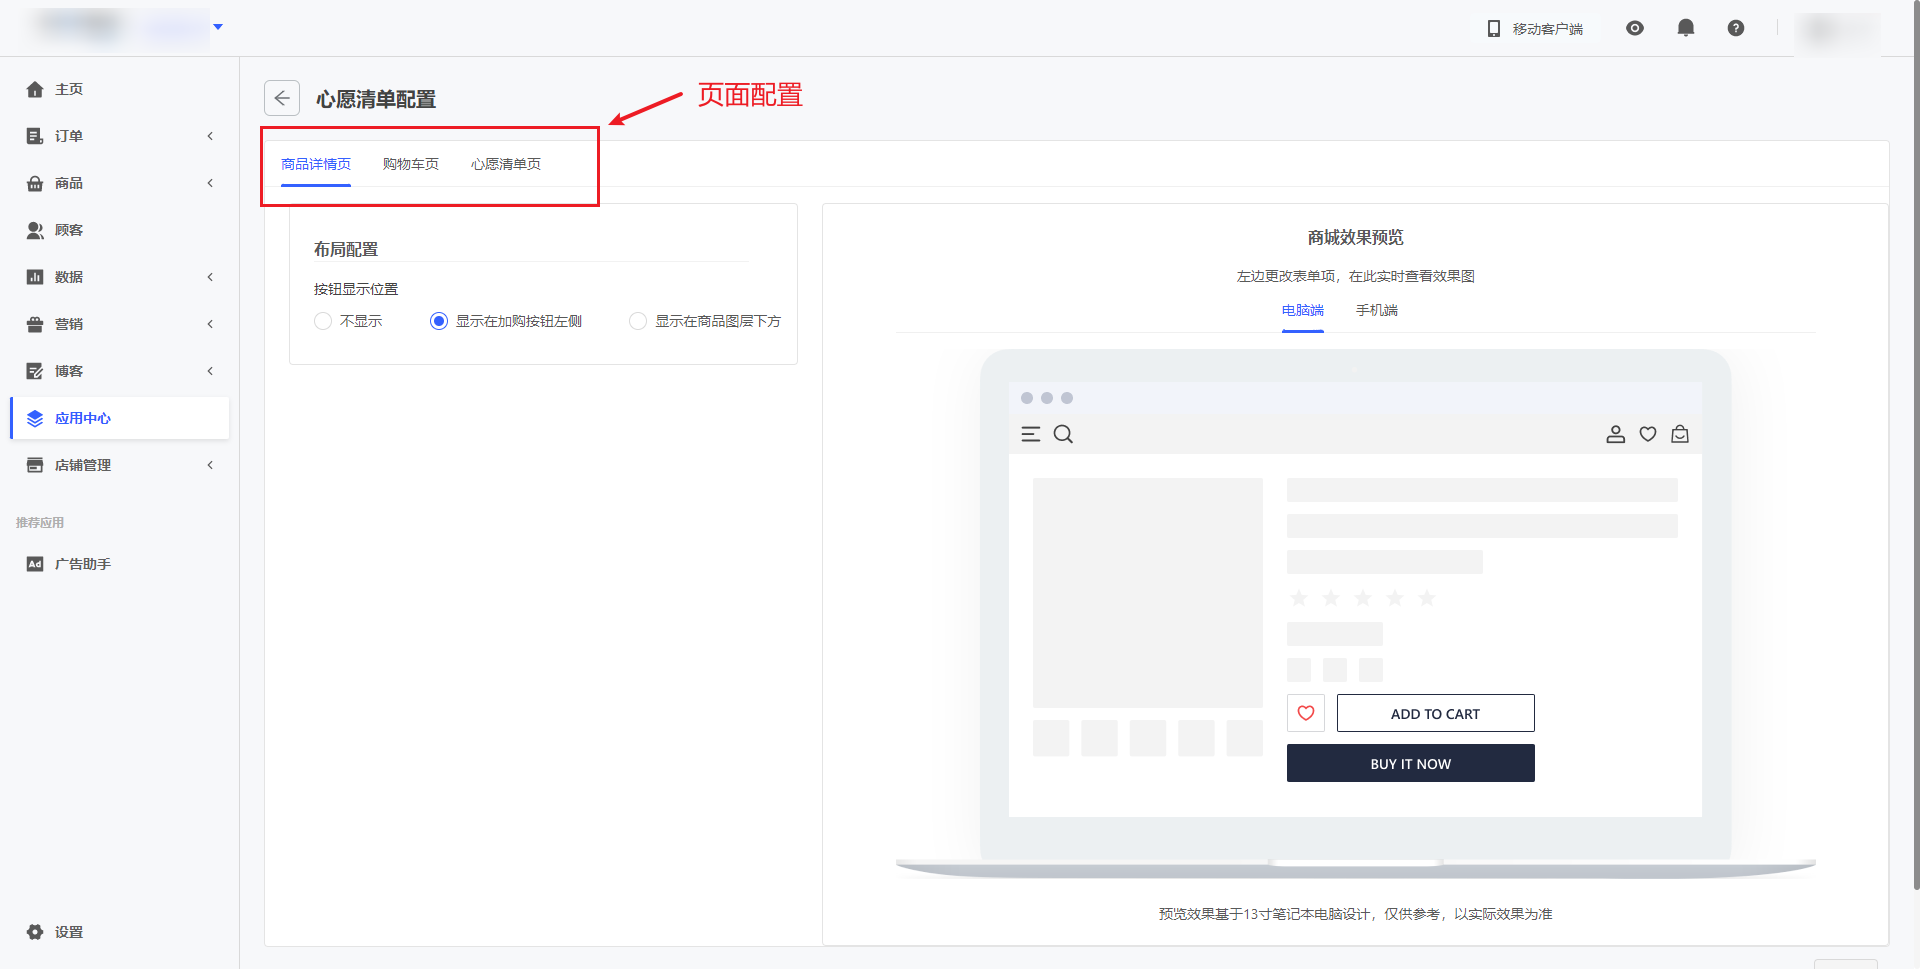This screenshot has width=1920, height=969.
Task: Open 设置 at the sidebar bottom
Action: click(x=68, y=932)
